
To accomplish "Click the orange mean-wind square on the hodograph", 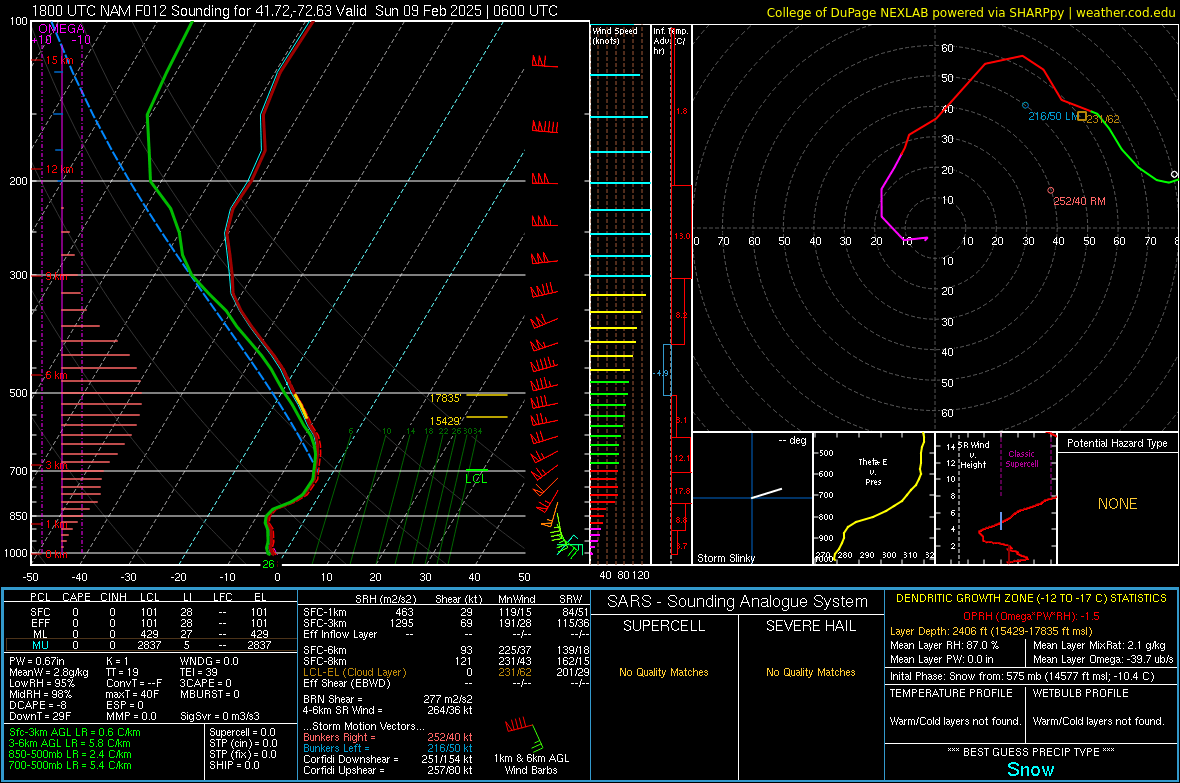I will point(1081,116).
